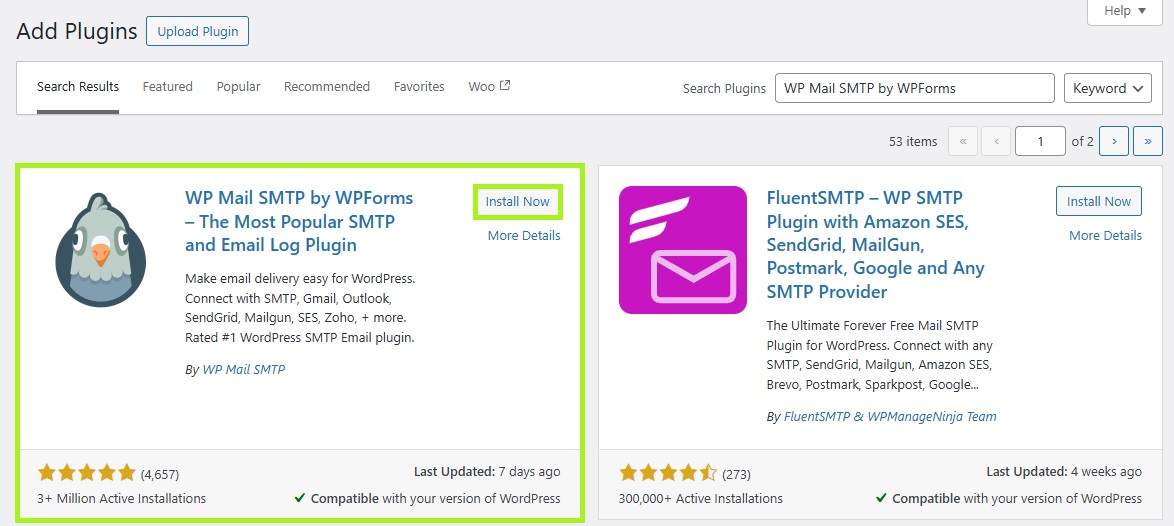Click the 300,000+ Active Installations text

point(701,498)
